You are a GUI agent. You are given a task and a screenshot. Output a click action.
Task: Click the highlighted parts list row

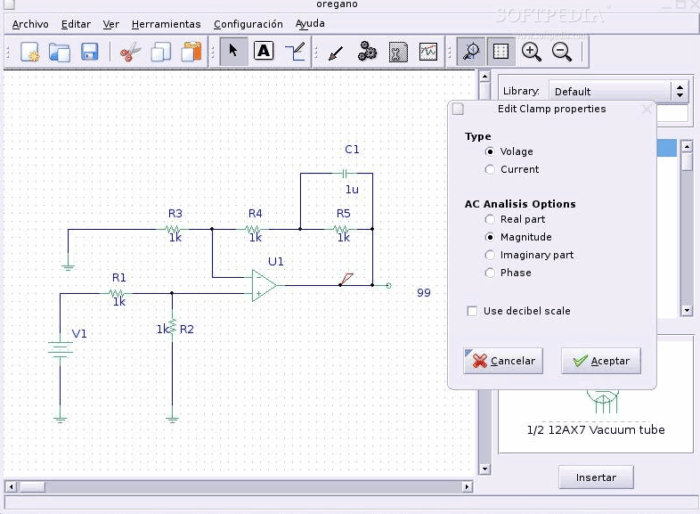point(667,148)
